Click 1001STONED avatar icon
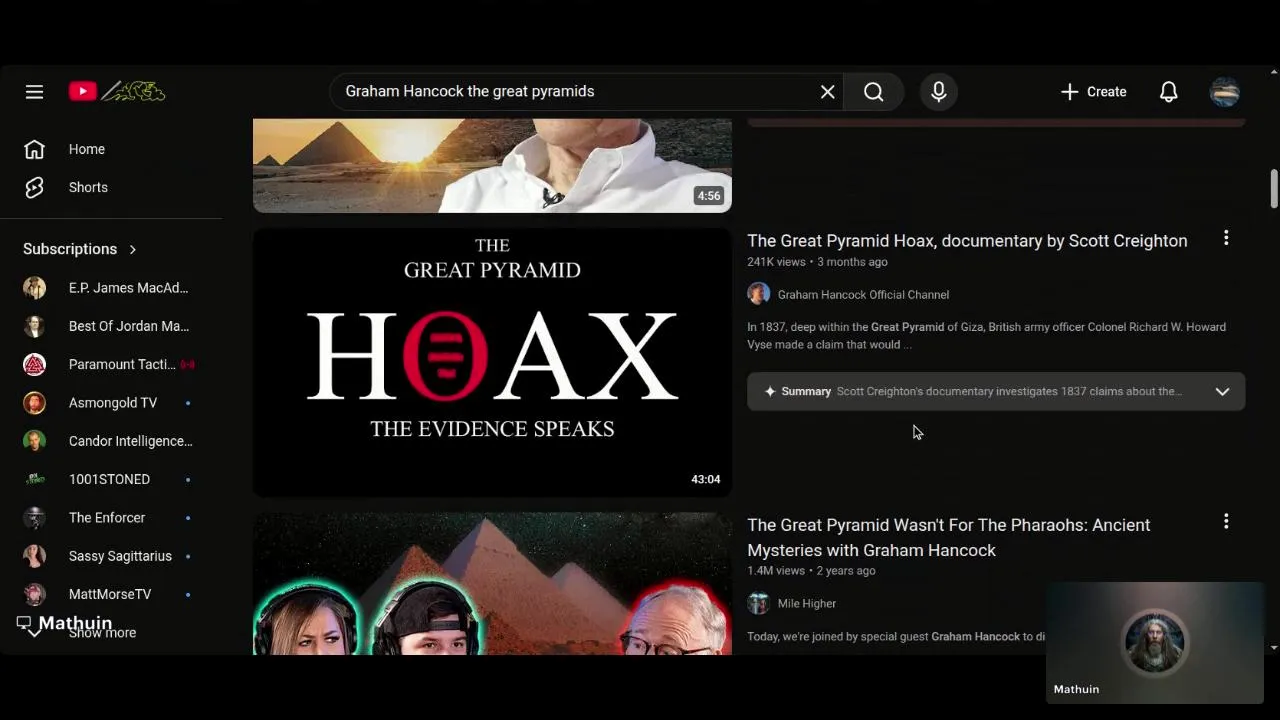 [x=34, y=479]
